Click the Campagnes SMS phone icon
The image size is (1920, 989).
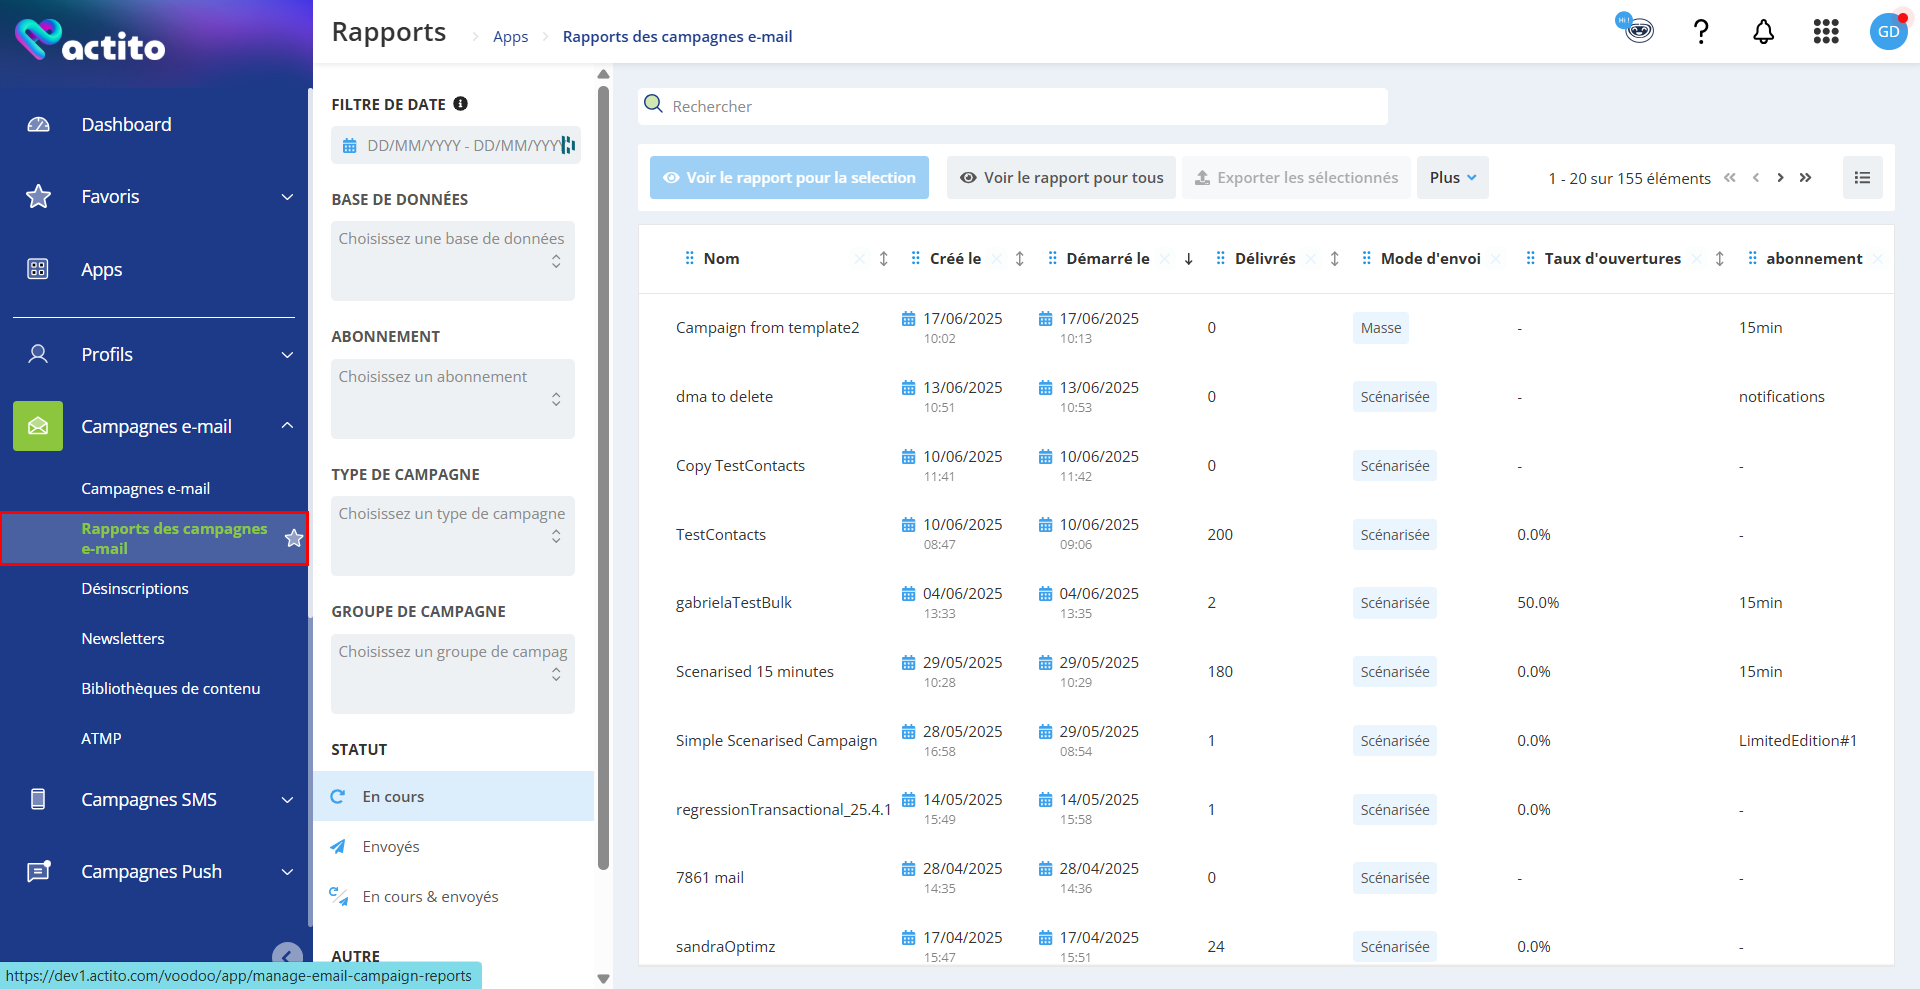pos(38,799)
